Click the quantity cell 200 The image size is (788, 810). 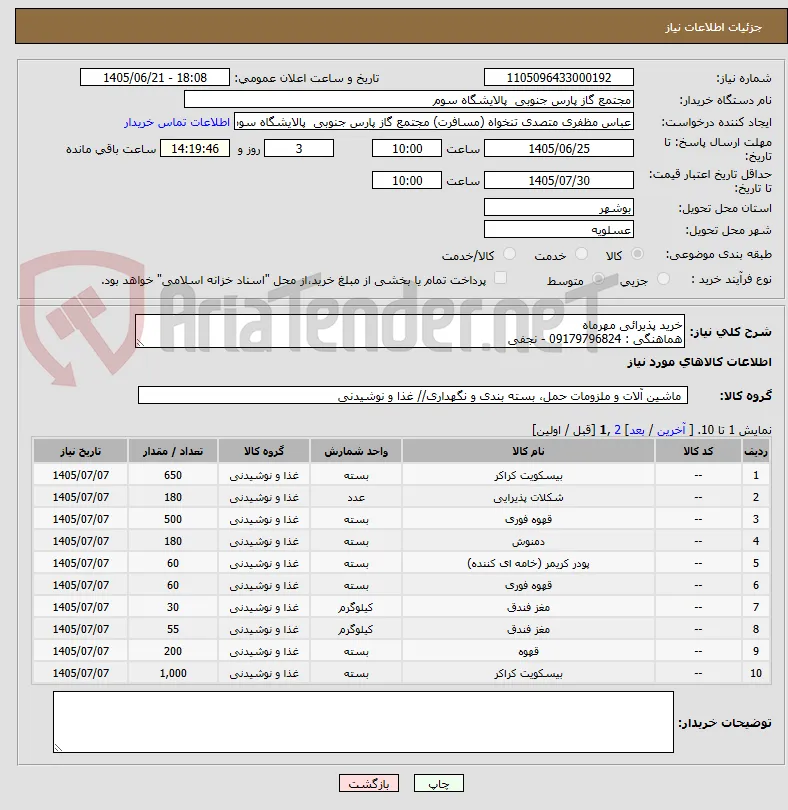click(173, 651)
